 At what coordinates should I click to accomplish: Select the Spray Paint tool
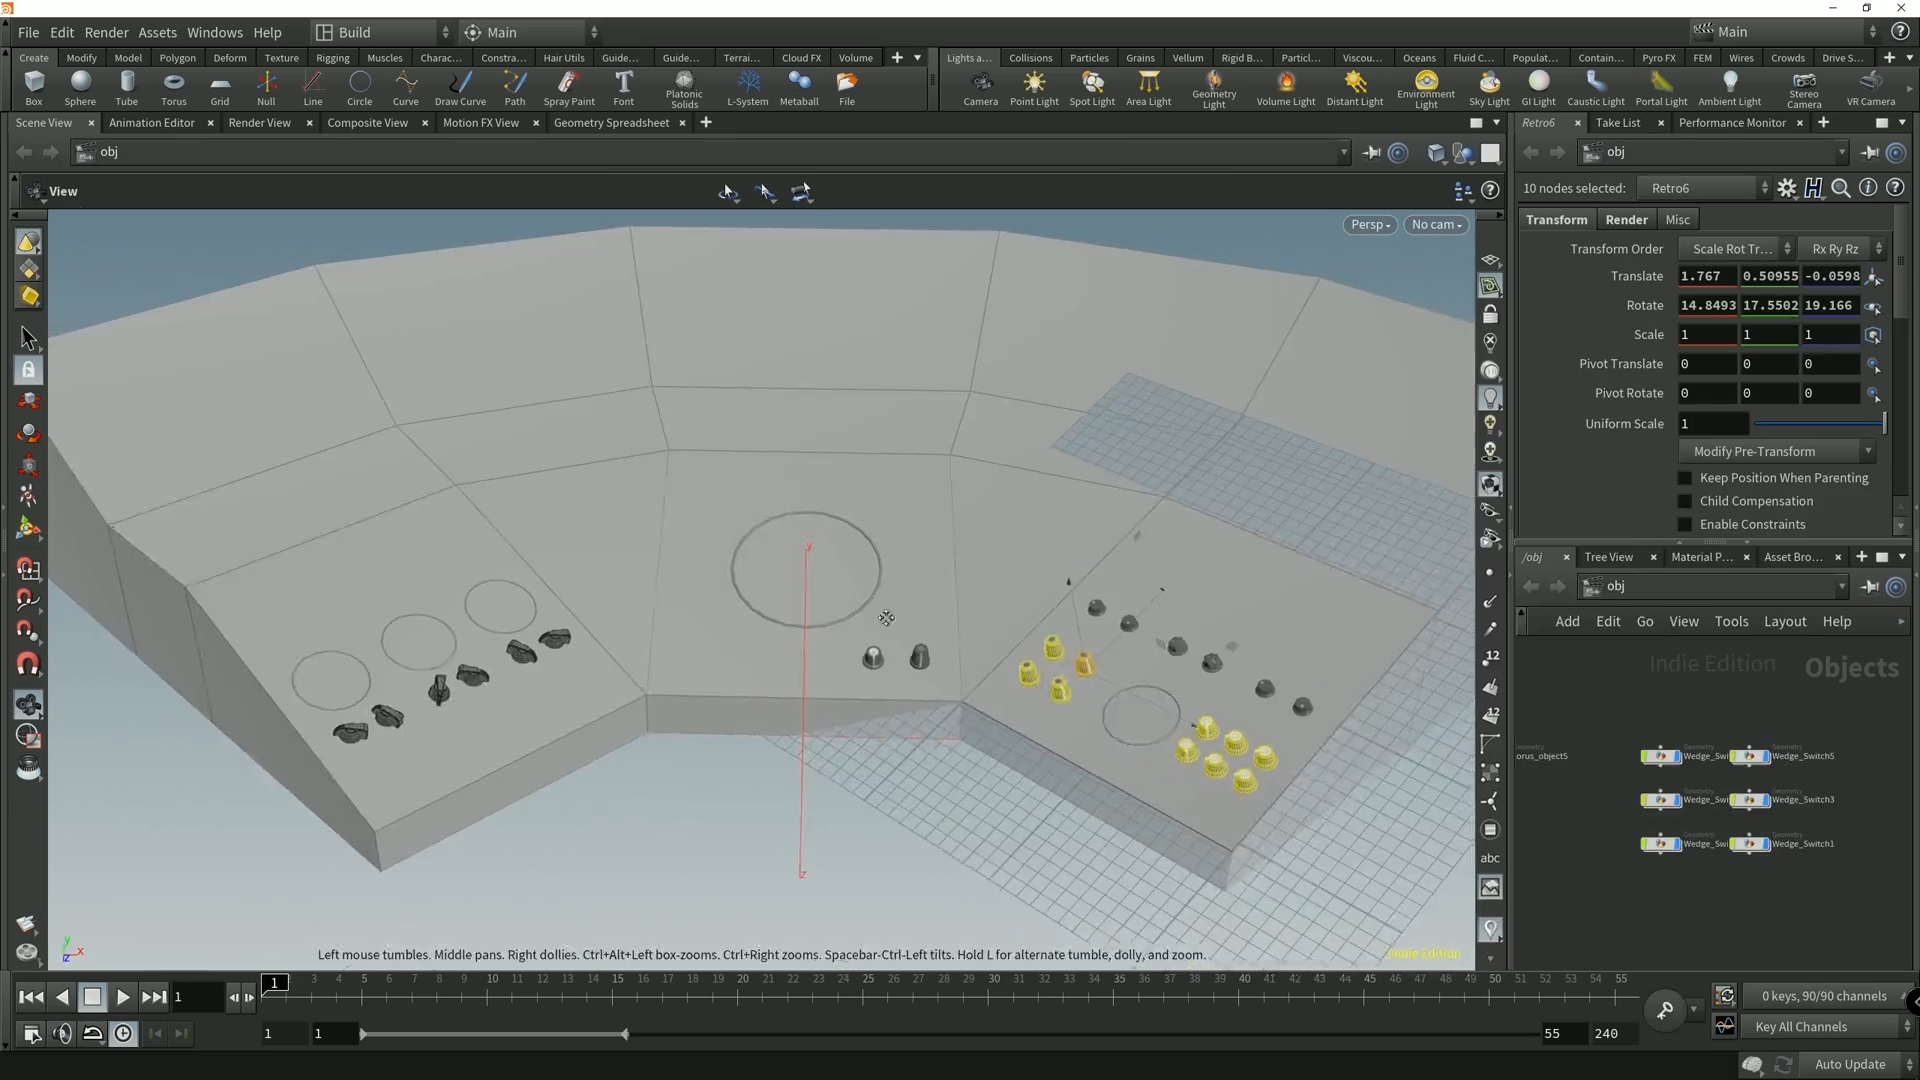568,87
